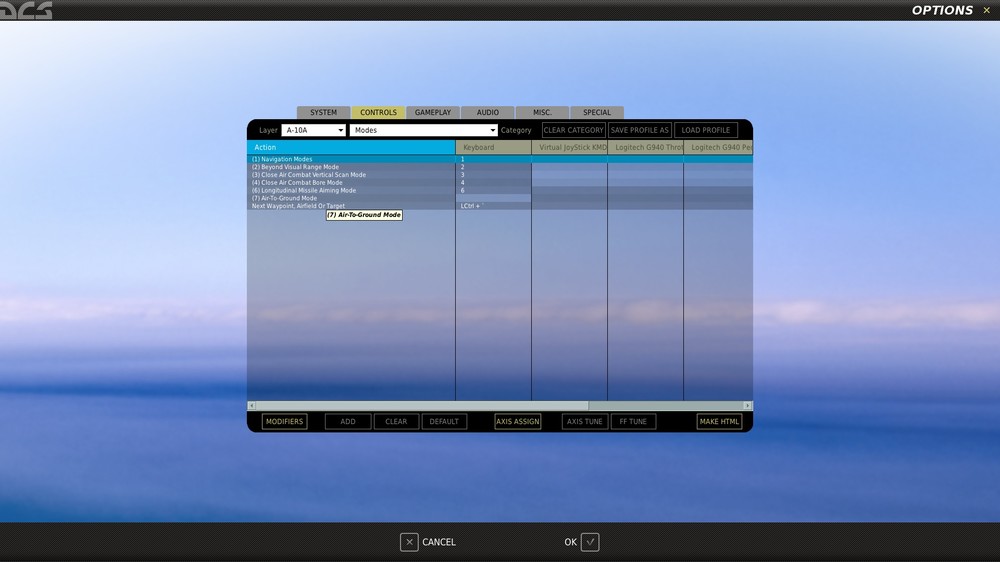Click scrollbar right arrow
Screen dimensions: 1000x562
pyautogui.click(x=748, y=406)
